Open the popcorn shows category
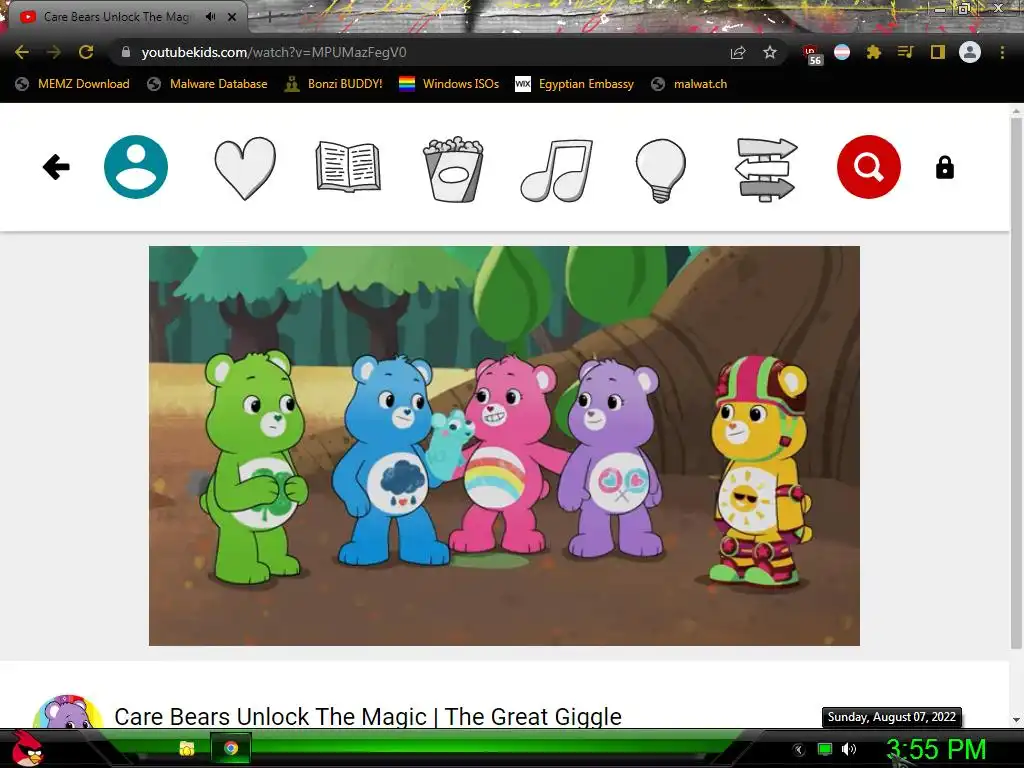1024x768 pixels. 453,168
